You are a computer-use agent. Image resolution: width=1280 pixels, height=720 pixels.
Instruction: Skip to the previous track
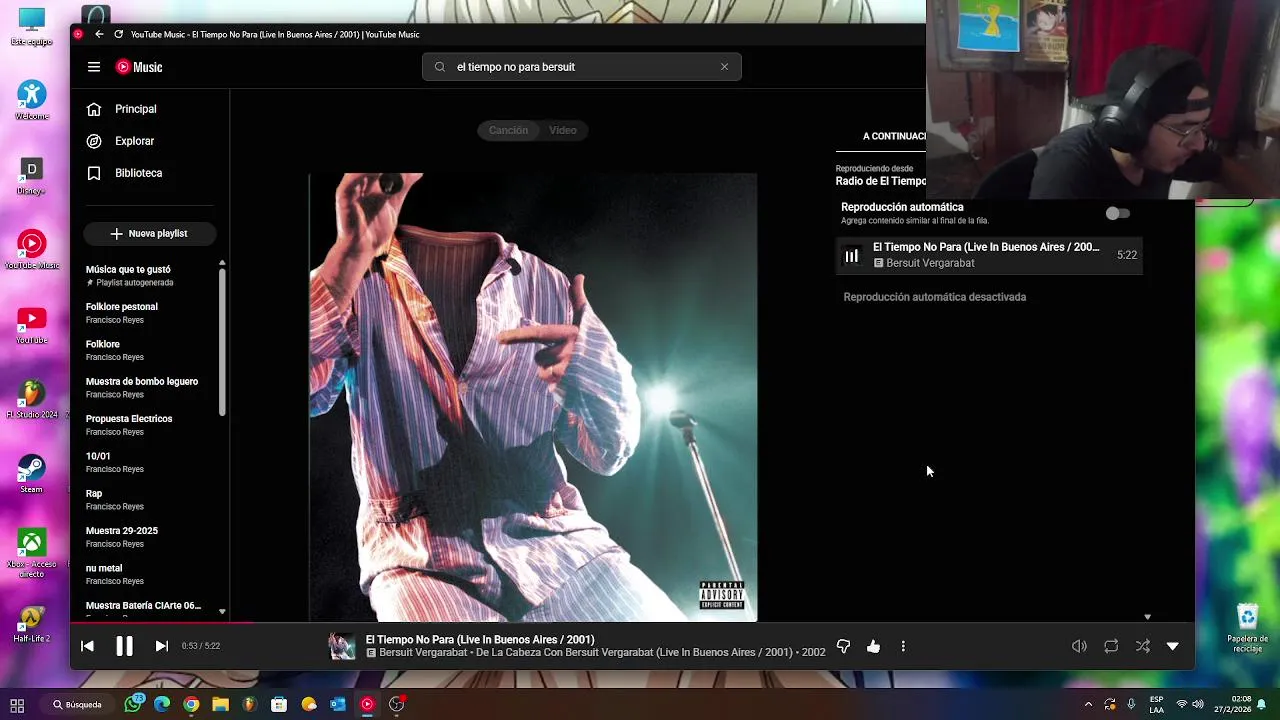point(87,646)
